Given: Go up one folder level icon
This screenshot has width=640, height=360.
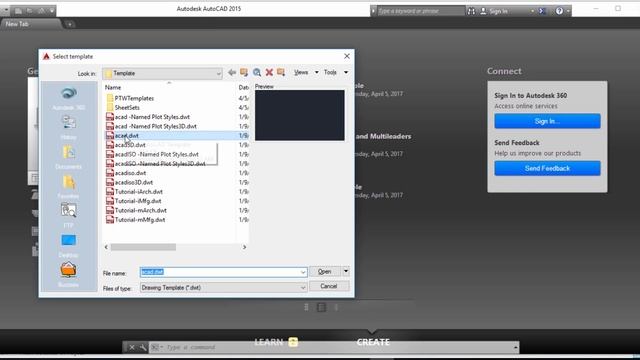Looking at the screenshot, I should coord(244,72).
